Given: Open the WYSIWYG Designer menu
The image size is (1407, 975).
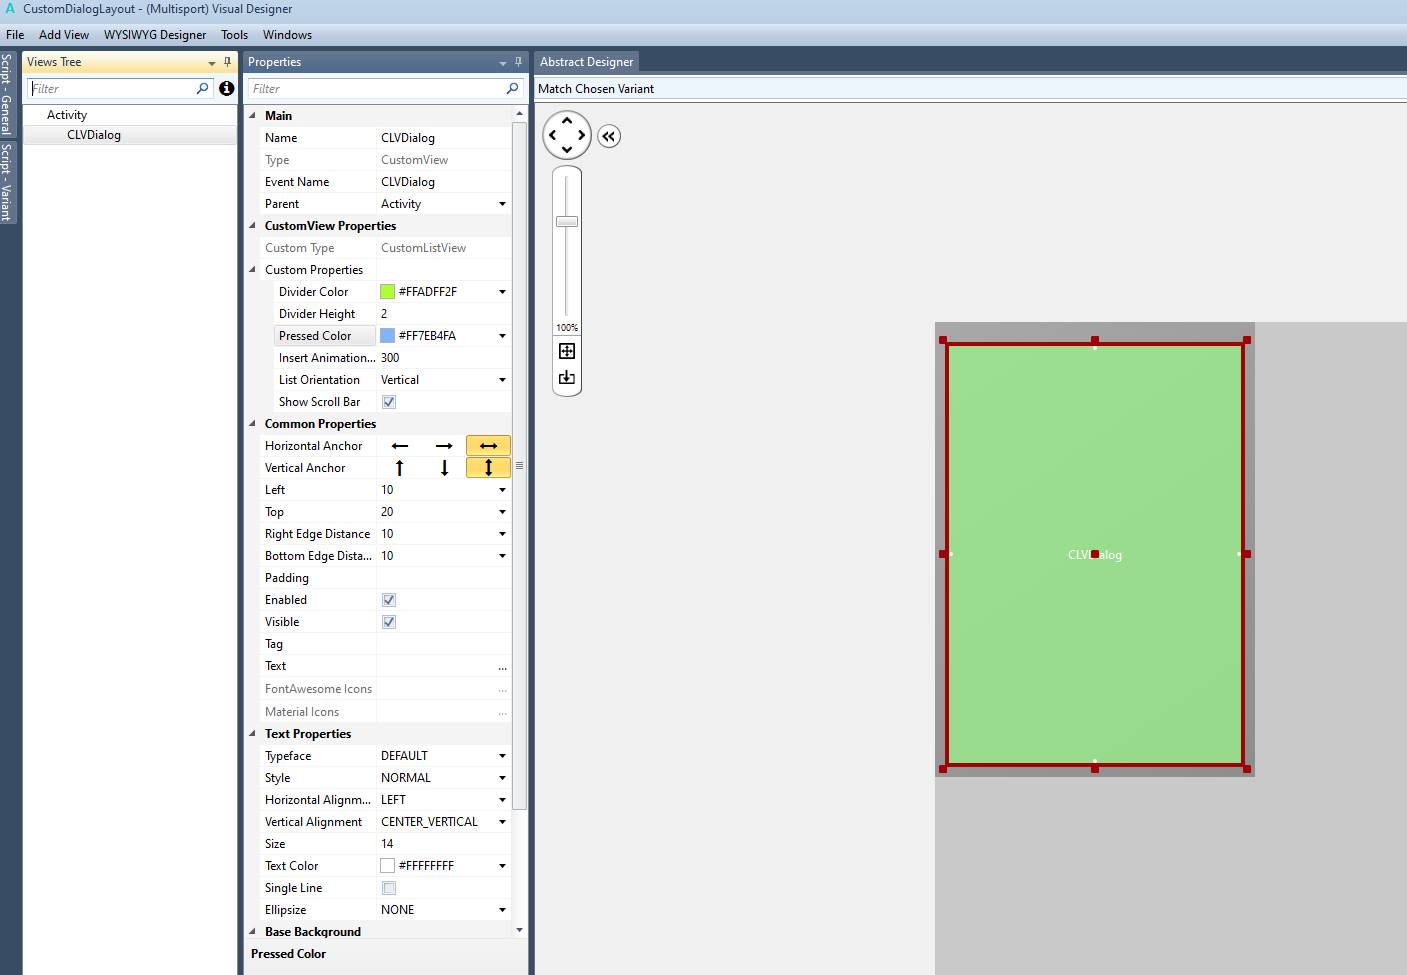Looking at the screenshot, I should pos(155,34).
